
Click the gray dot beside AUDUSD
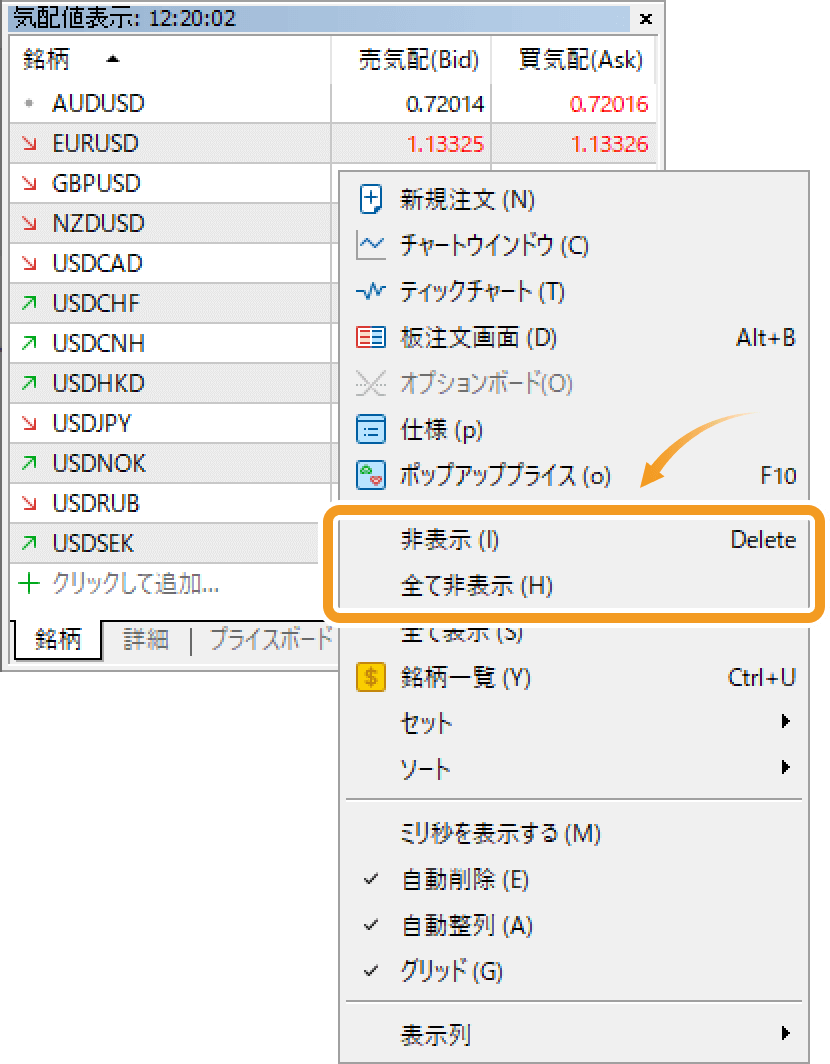pyautogui.click(x=29, y=103)
